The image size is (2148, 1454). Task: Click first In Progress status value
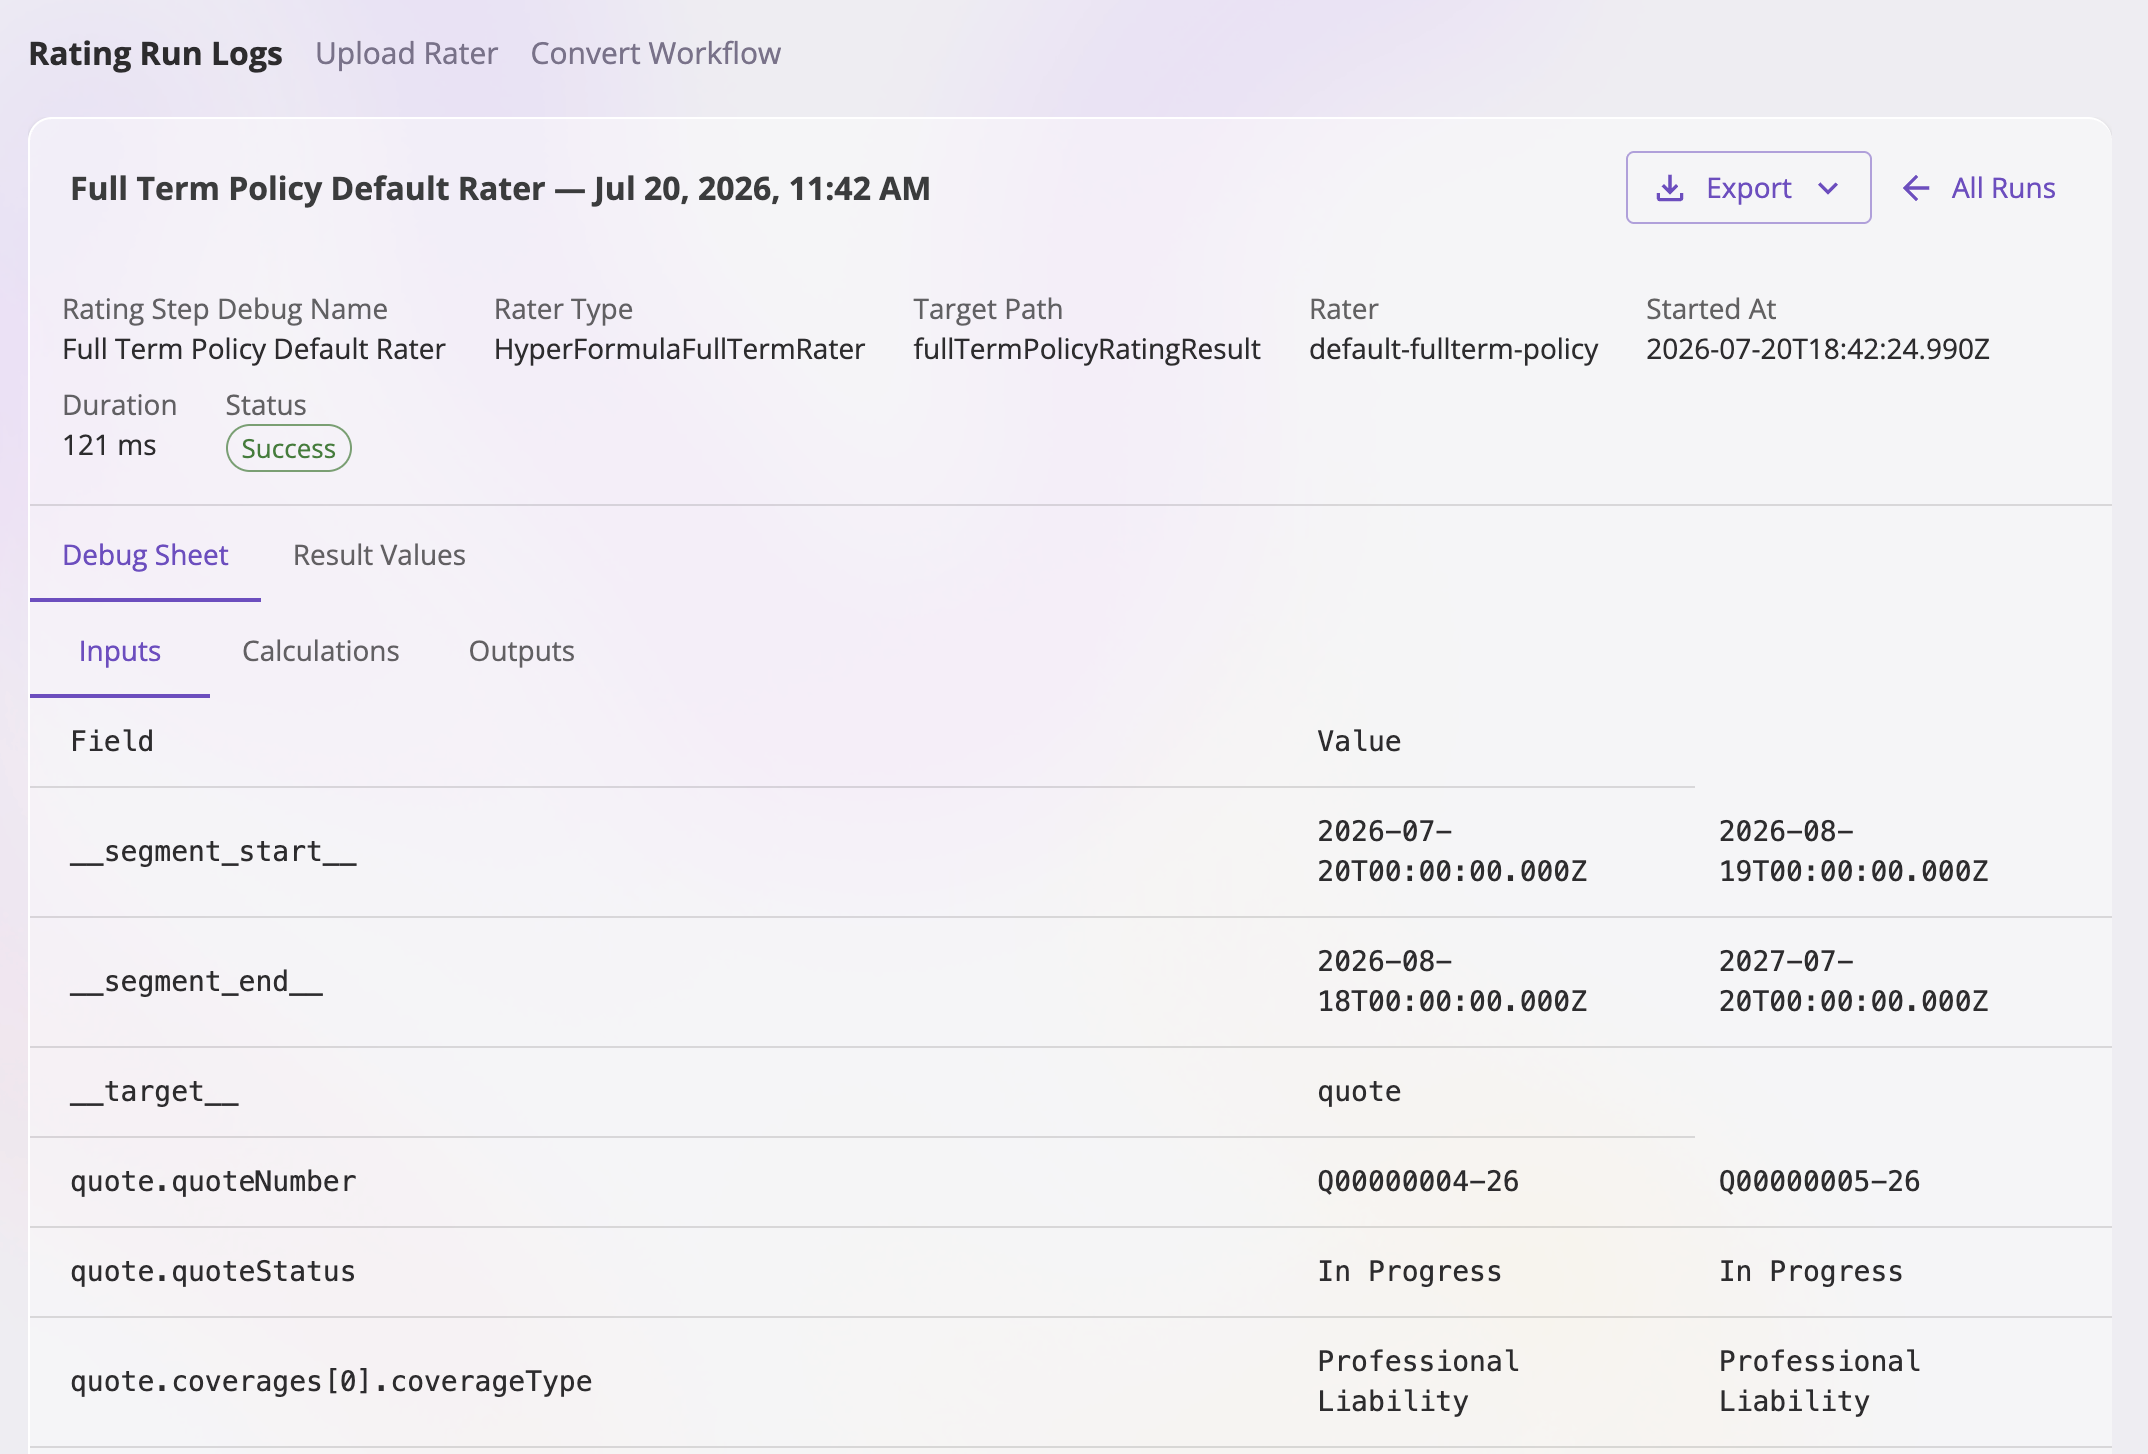point(1410,1271)
